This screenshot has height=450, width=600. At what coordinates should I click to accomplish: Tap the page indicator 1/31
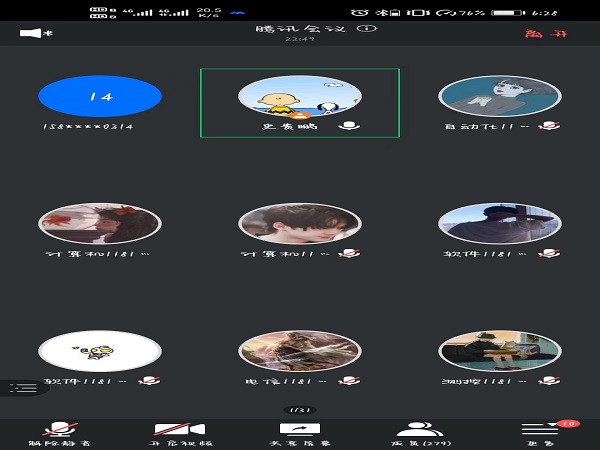[300, 410]
